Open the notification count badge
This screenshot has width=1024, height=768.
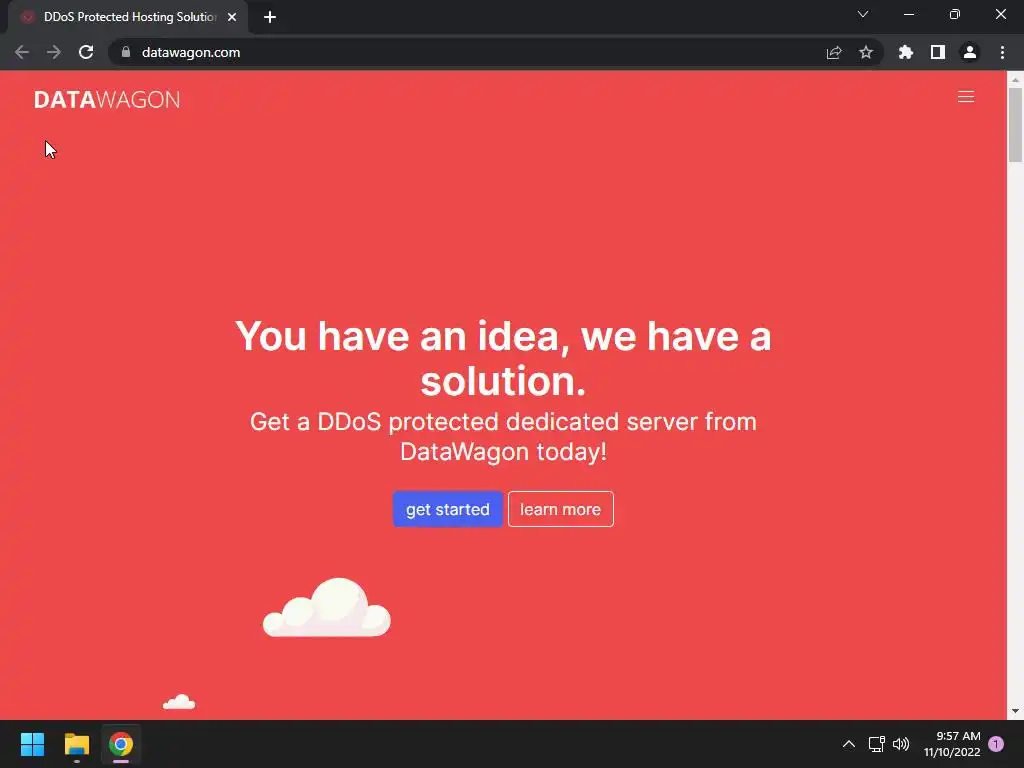[996, 744]
